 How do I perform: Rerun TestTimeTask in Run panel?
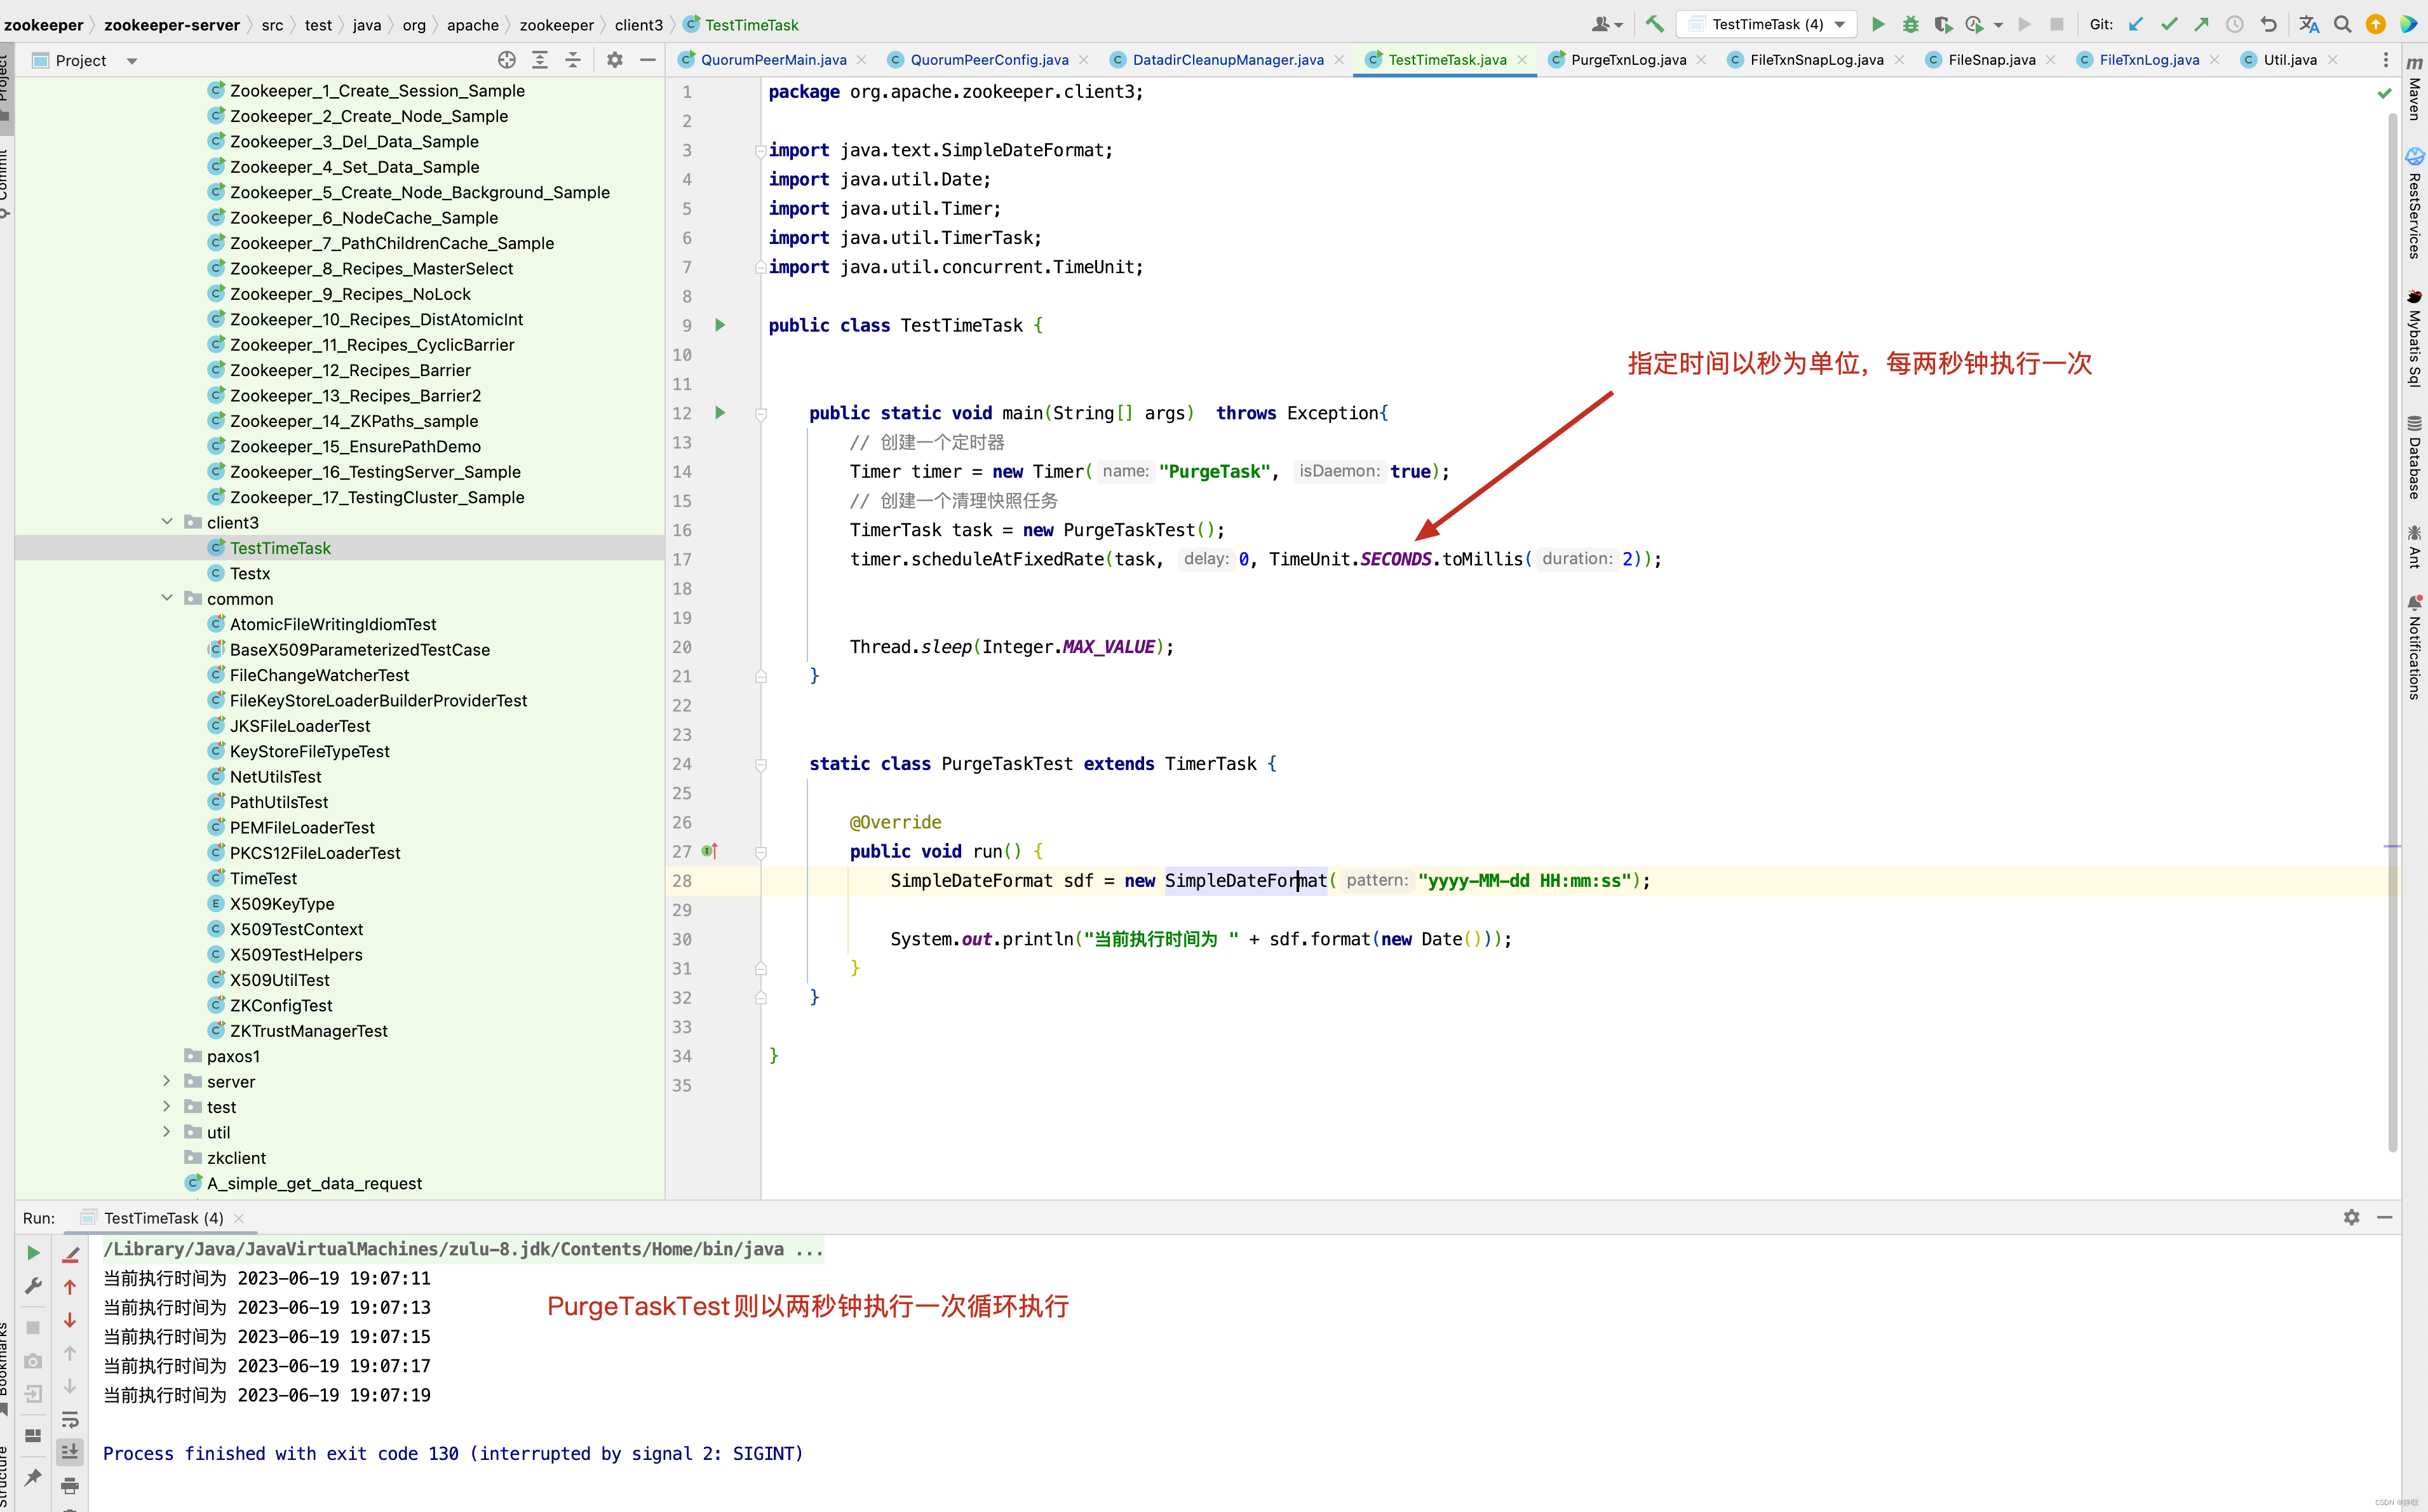[33, 1253]
